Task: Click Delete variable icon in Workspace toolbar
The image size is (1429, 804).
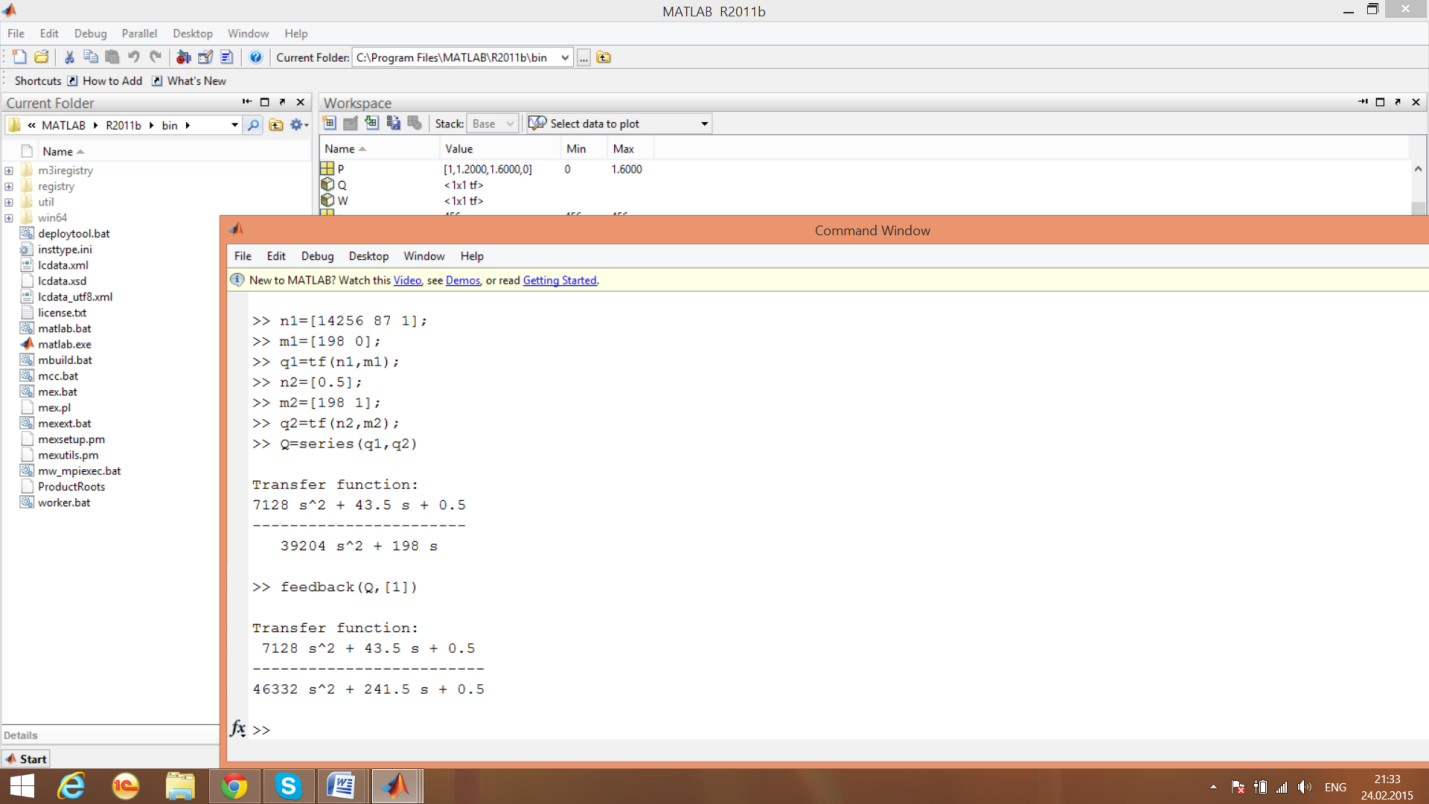Action: [414, 123]
